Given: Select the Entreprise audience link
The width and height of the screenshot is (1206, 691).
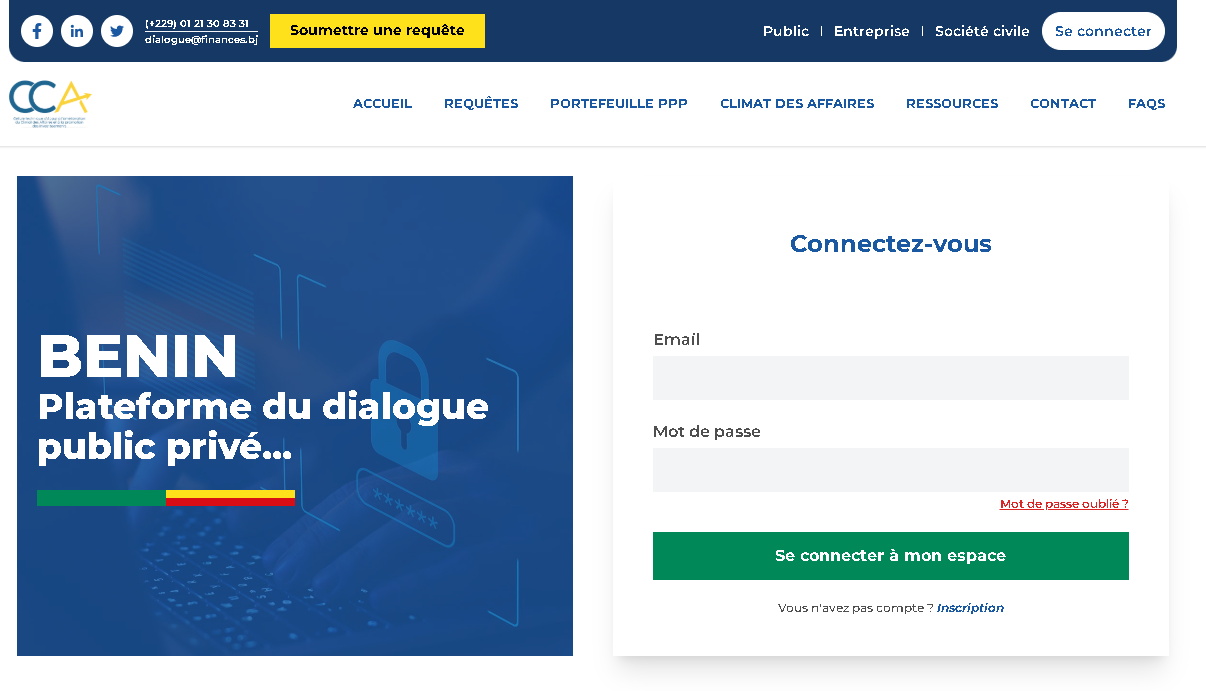Looking at the screenshot, I should click(x=871, y=31).
